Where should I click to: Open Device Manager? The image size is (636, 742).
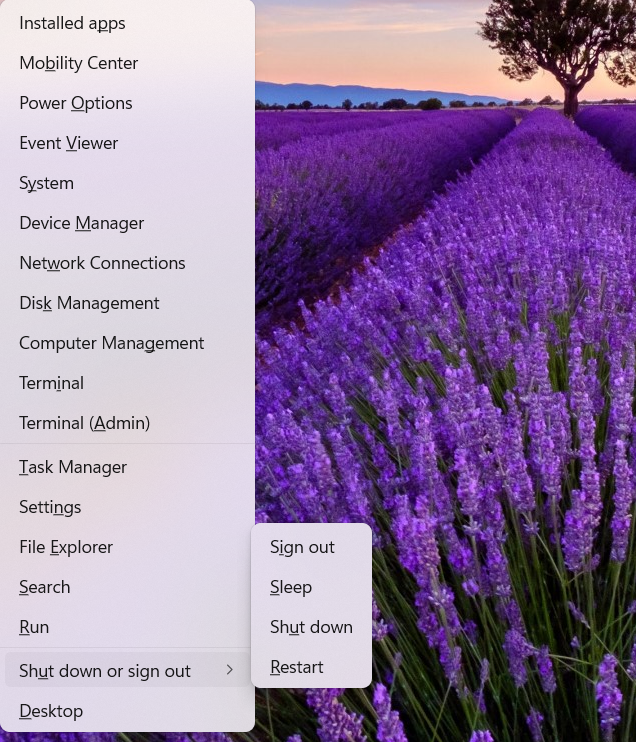pos(81,223)
